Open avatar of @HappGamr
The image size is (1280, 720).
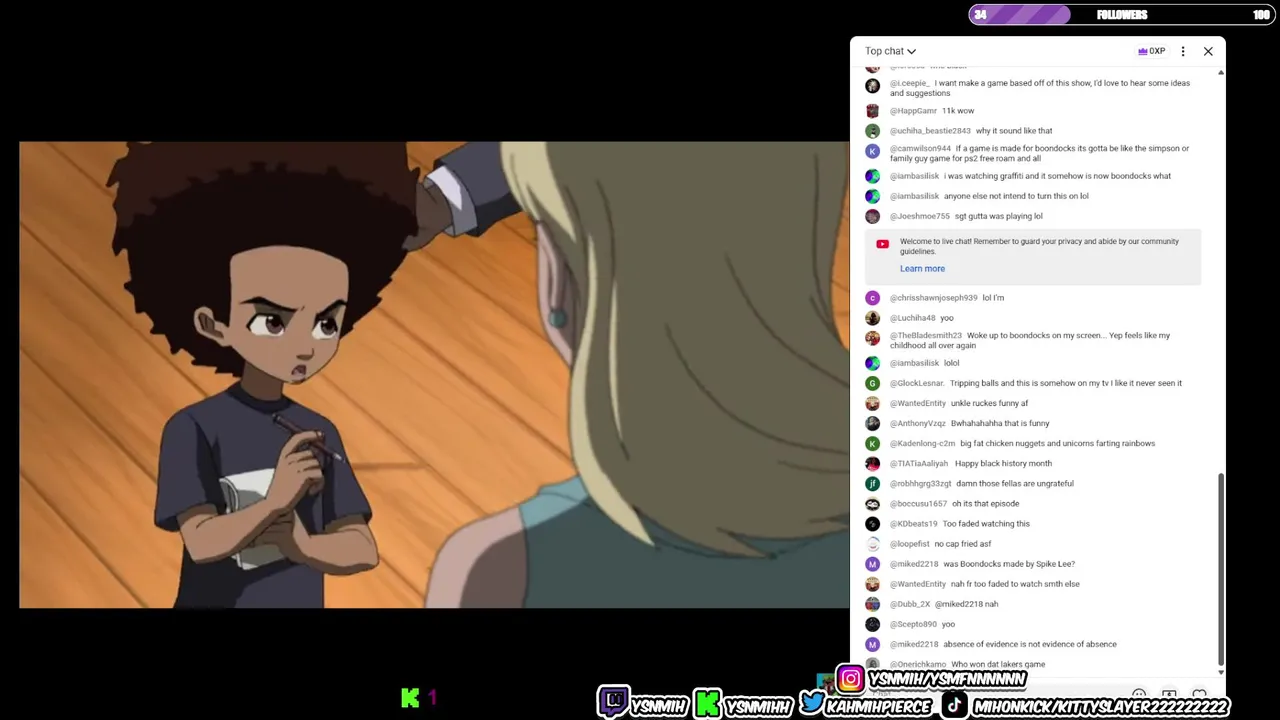click(872, 111)
